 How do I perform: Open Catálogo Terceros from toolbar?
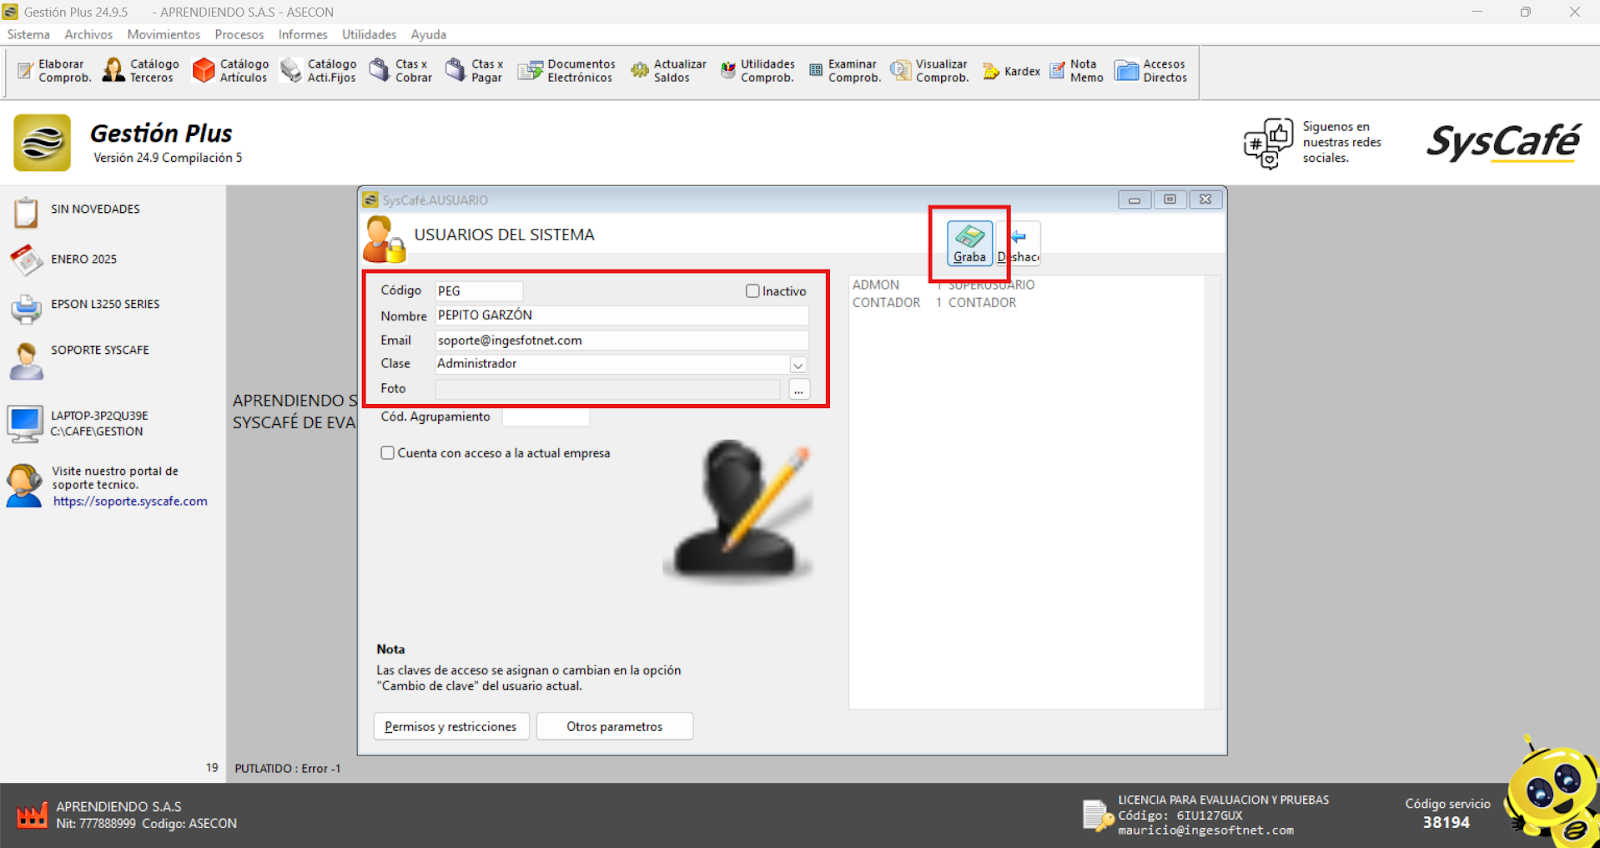pyautogui.click(x=114, y=70)
